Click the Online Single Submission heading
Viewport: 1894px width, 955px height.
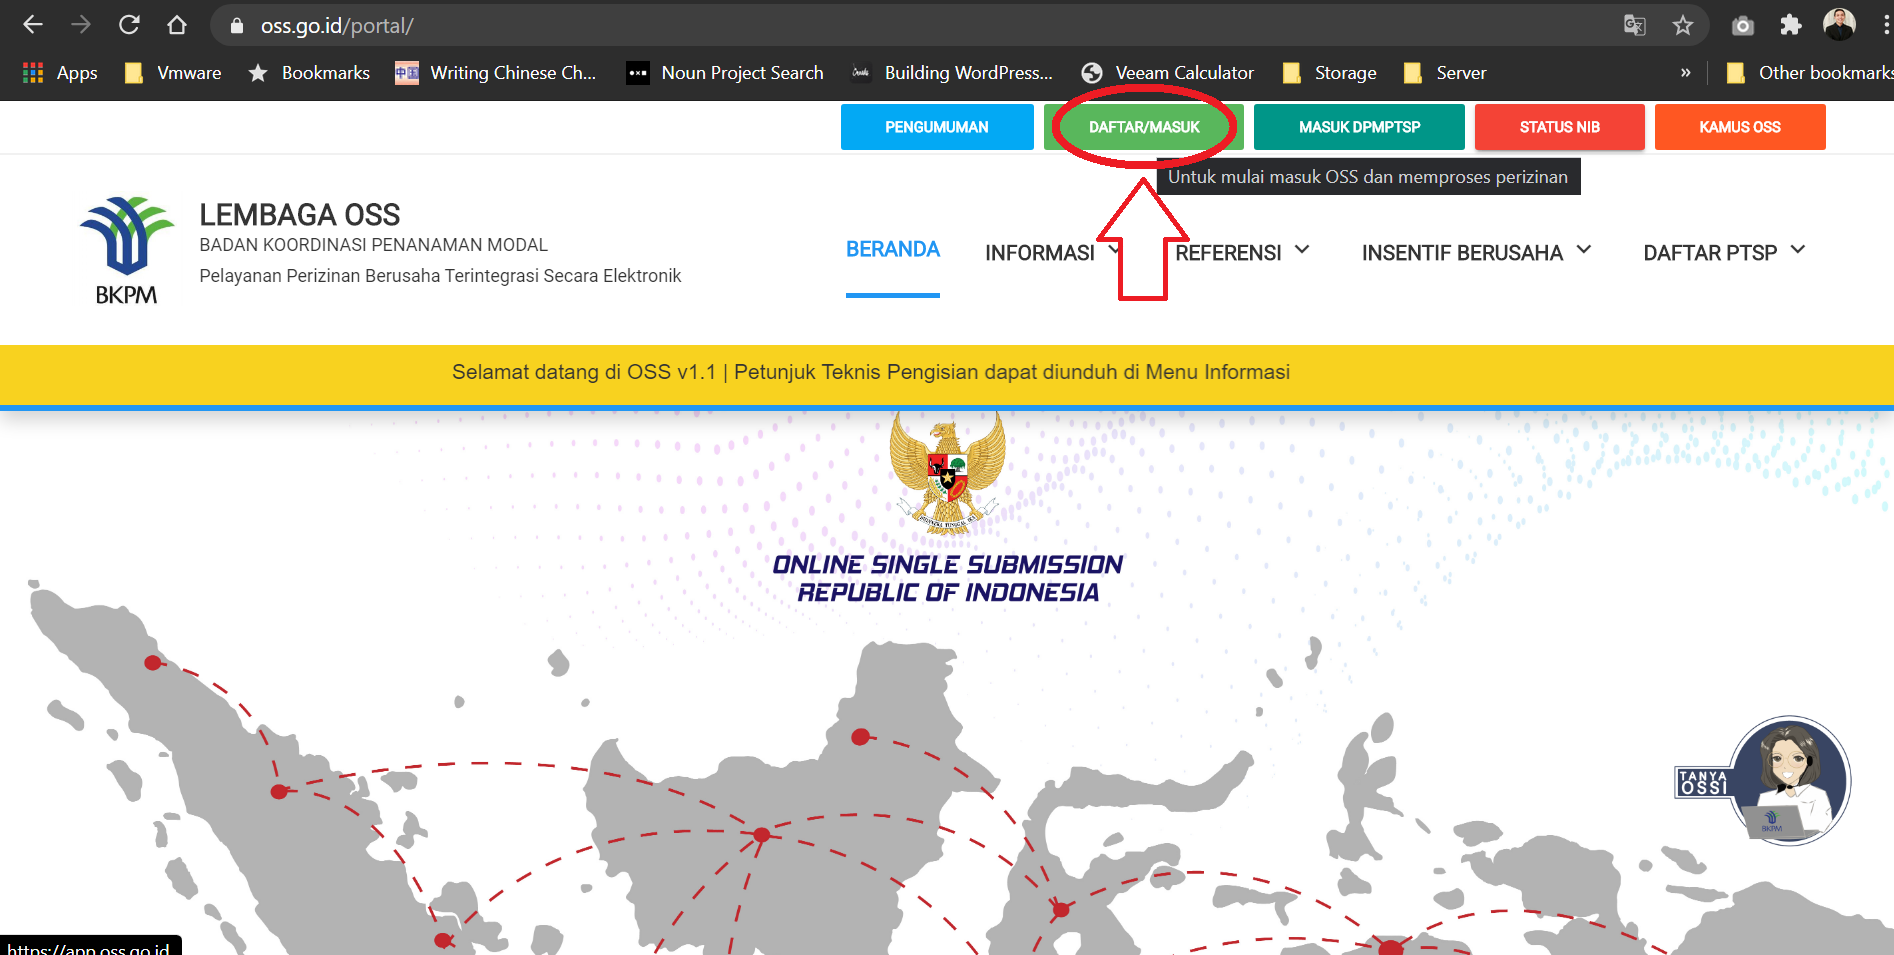pyautogui.click(x=948, y=579)
